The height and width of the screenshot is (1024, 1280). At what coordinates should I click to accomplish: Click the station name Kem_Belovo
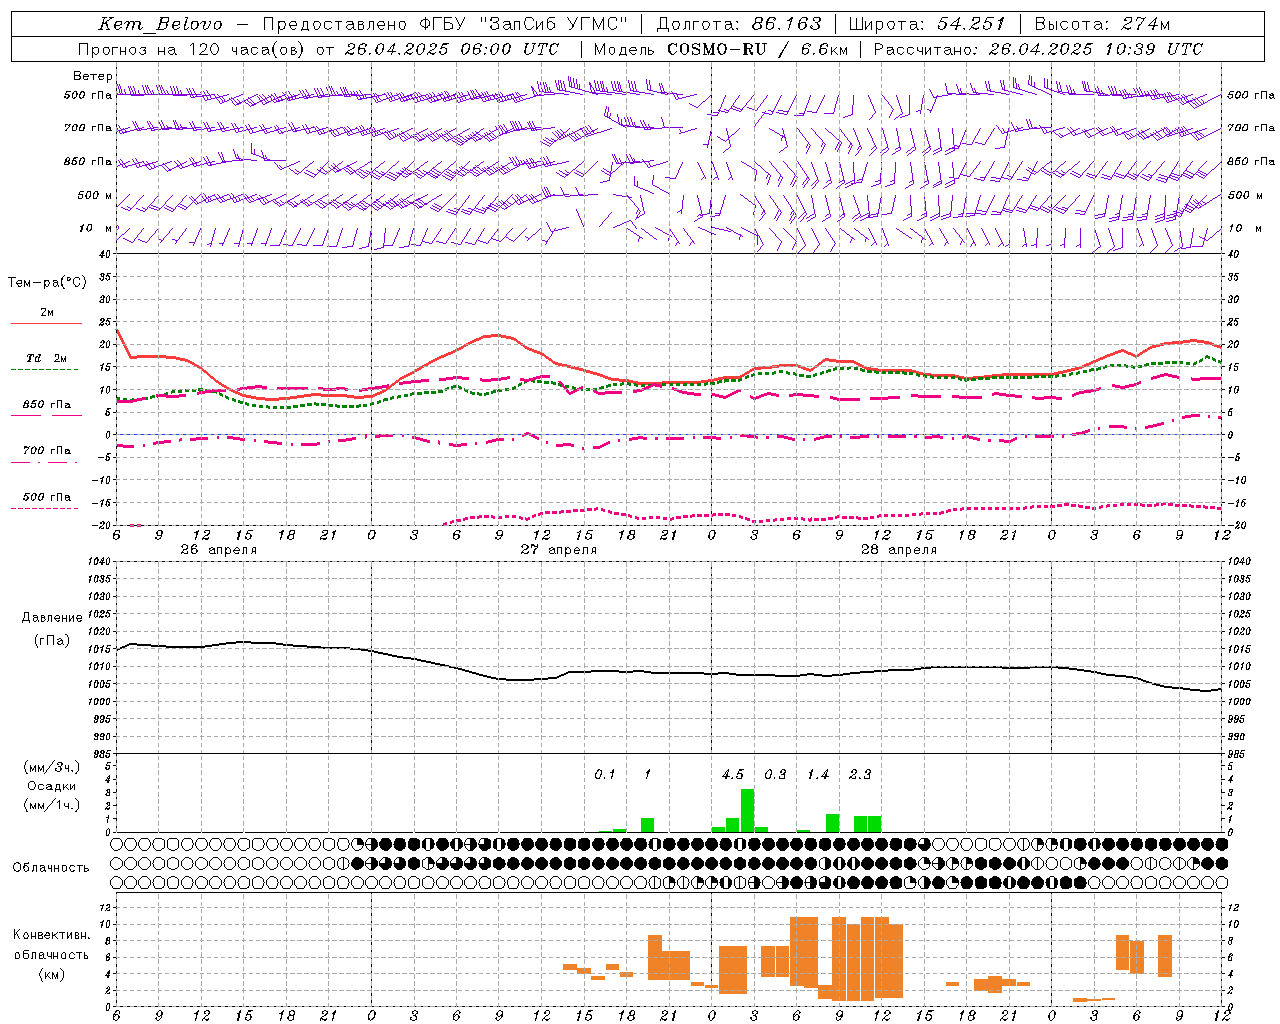pos(161,24)
